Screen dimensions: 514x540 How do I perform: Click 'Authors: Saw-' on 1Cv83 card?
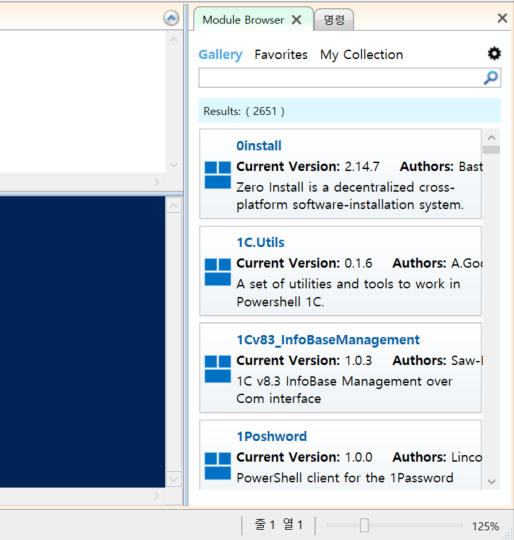(x=438, y=360)
